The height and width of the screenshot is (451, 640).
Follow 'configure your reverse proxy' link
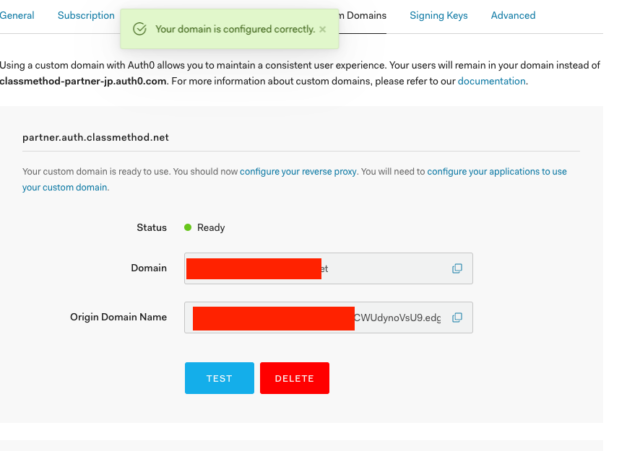[x=298, y=171]
